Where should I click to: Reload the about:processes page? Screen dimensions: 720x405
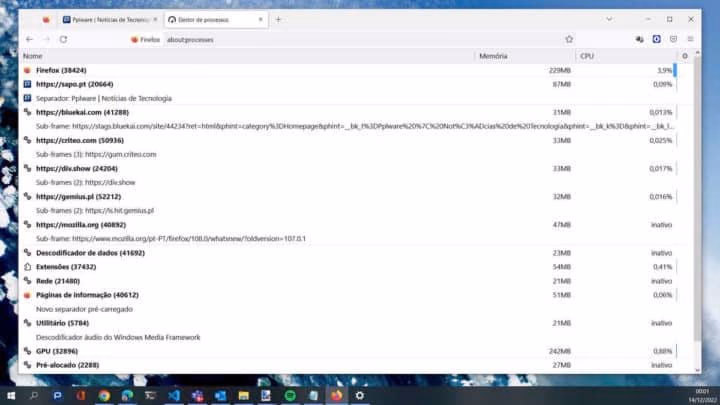pos(63,39)
